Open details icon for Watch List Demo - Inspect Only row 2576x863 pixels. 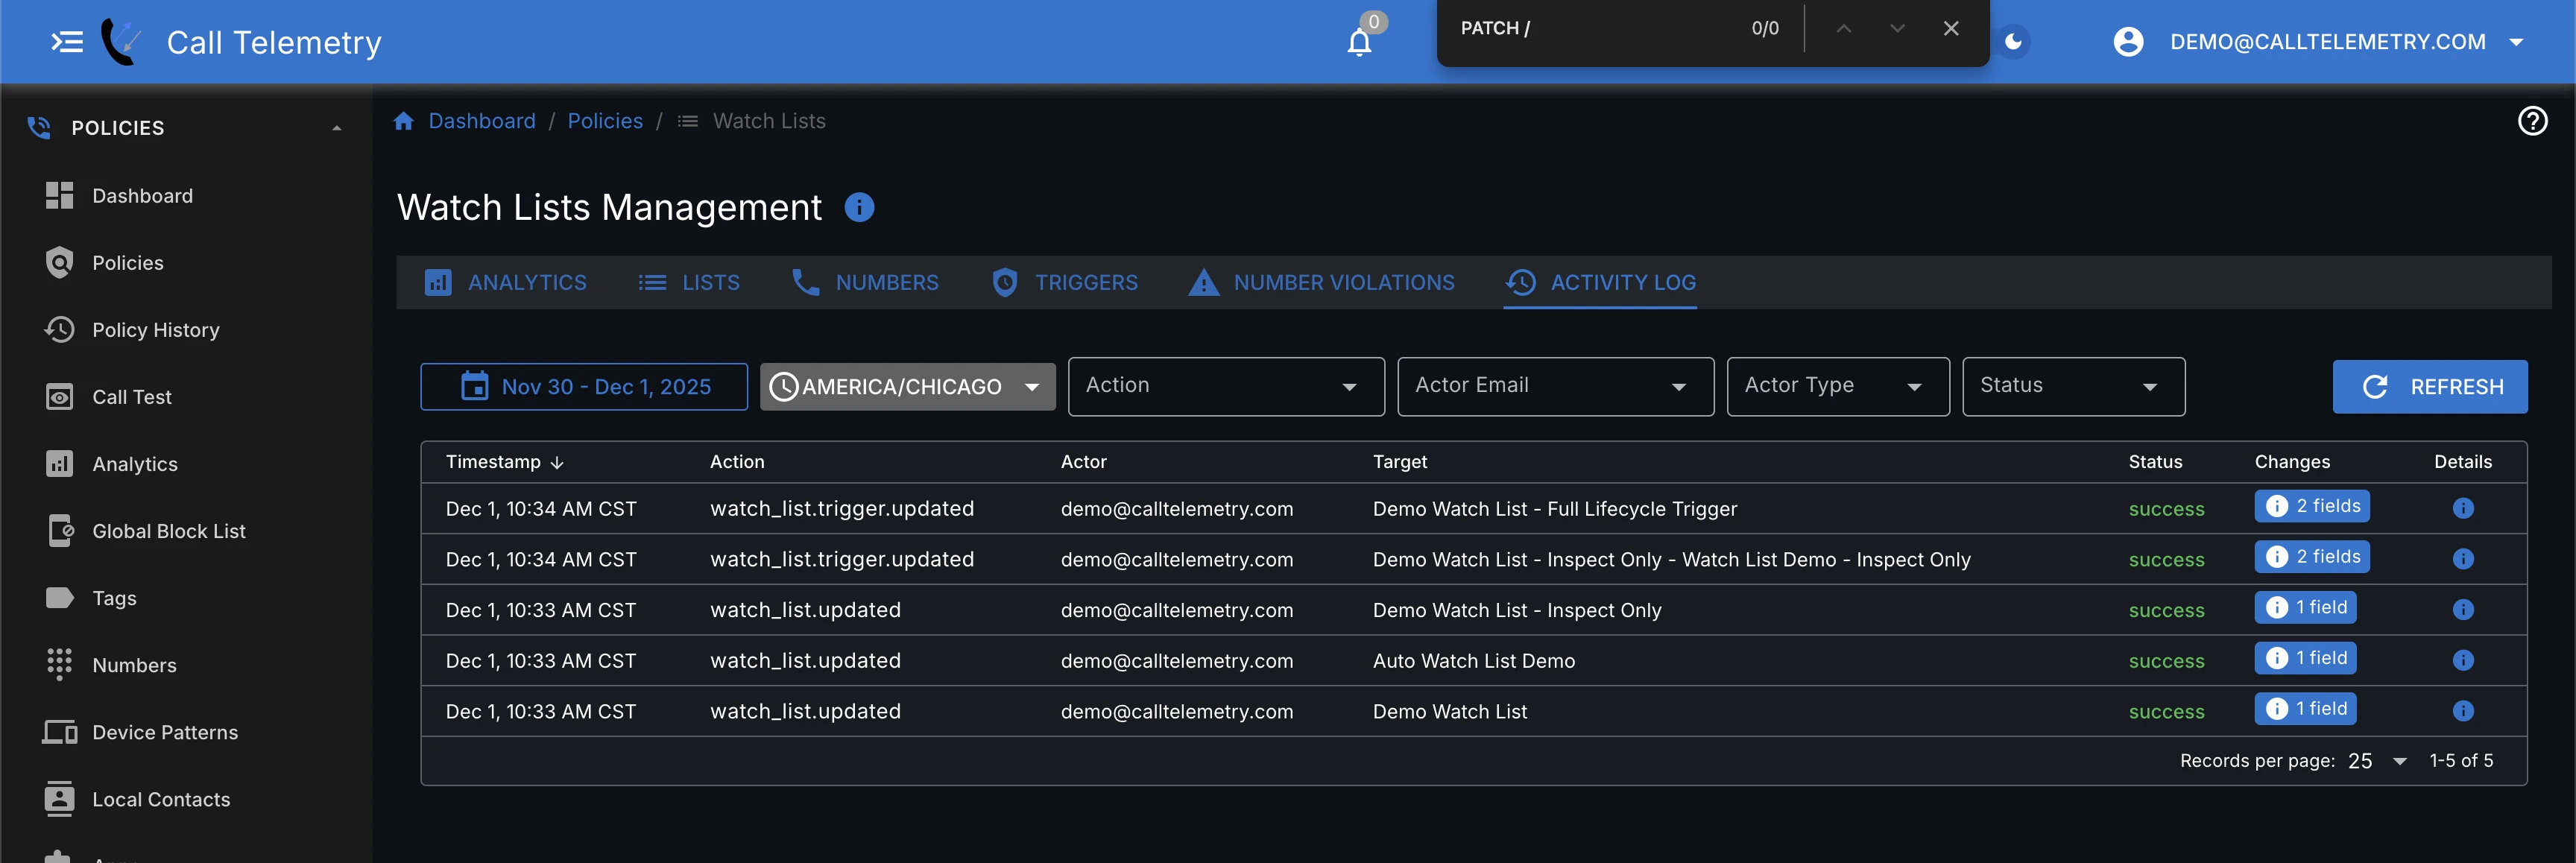[2463, 559]
